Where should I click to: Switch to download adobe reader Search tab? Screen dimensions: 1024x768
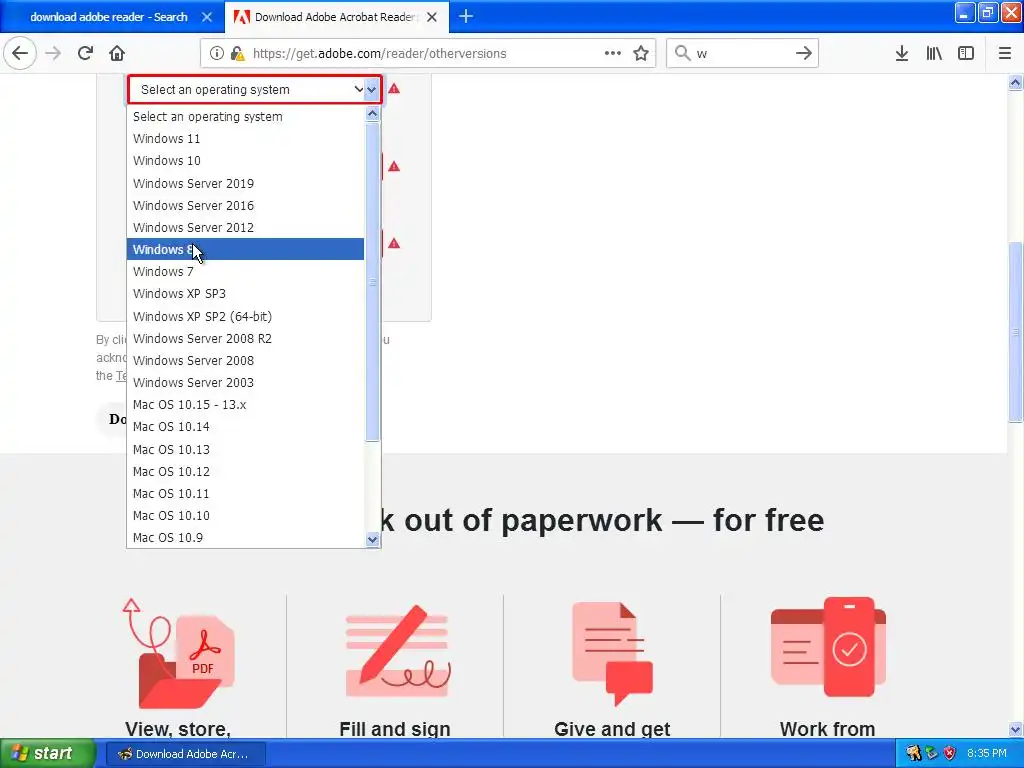click(x=108, y=17)
